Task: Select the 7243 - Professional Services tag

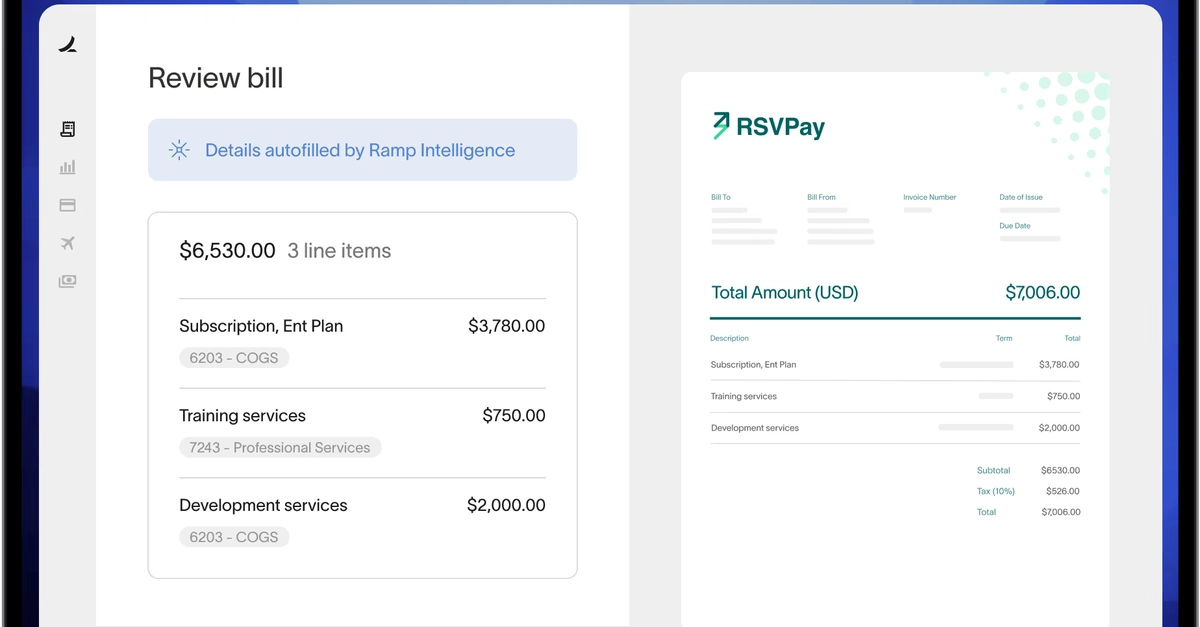Action: coord(280,447)
